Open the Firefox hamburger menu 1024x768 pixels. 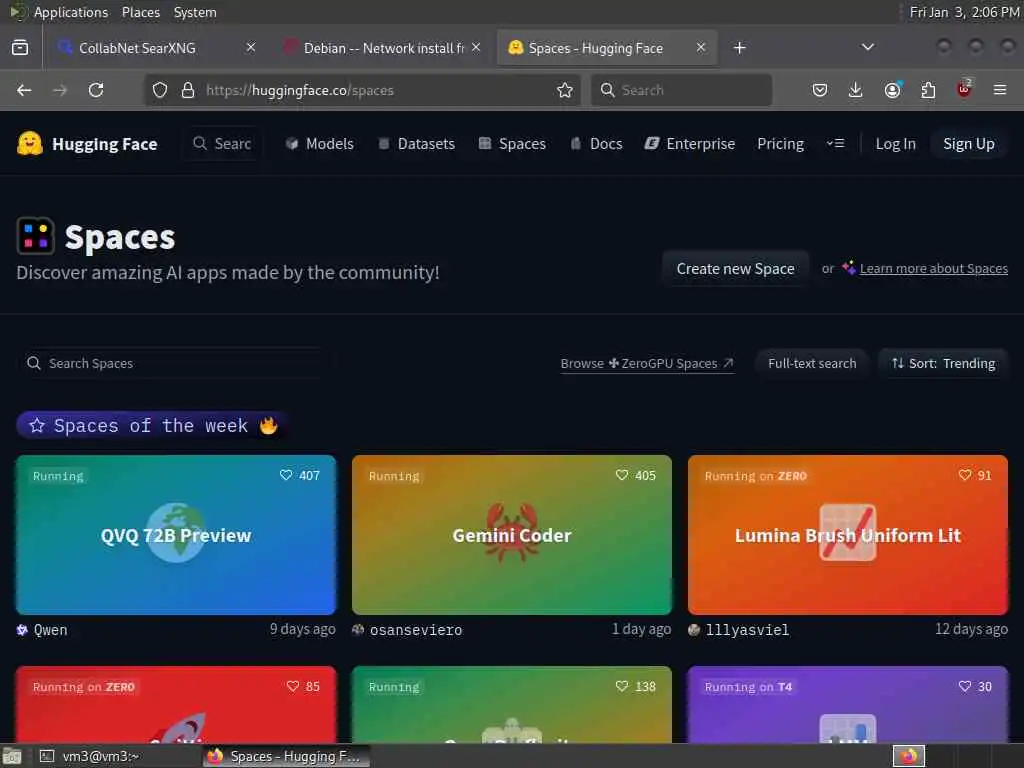click(x=1000, y=90)
